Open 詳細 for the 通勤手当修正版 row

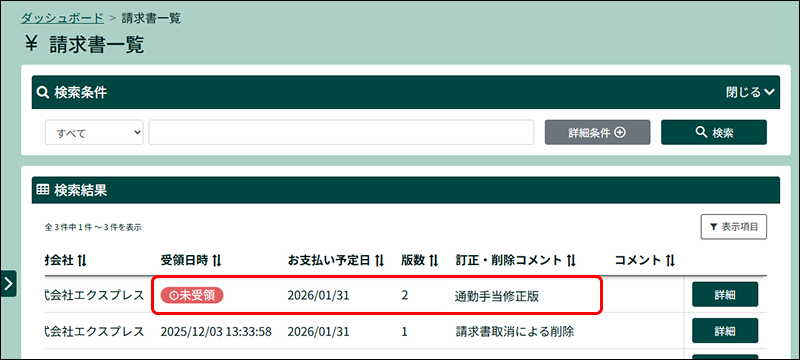pyautogui.click(x=725, y=294)
